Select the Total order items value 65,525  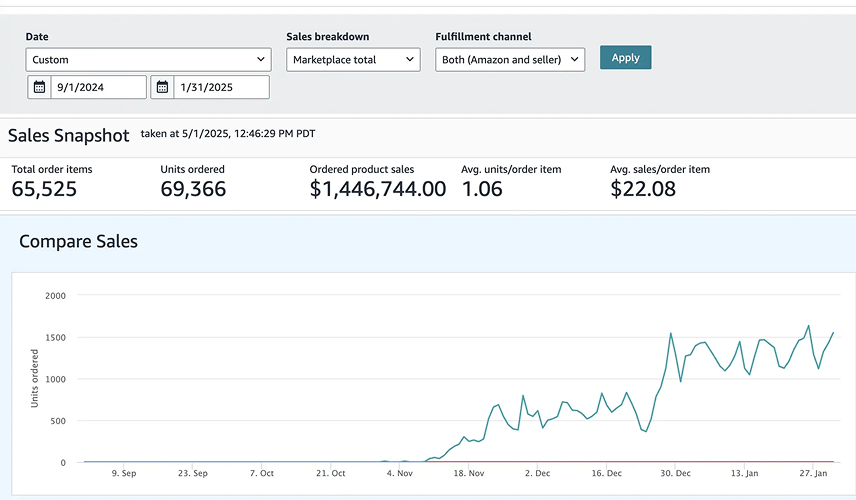[44, 189]
